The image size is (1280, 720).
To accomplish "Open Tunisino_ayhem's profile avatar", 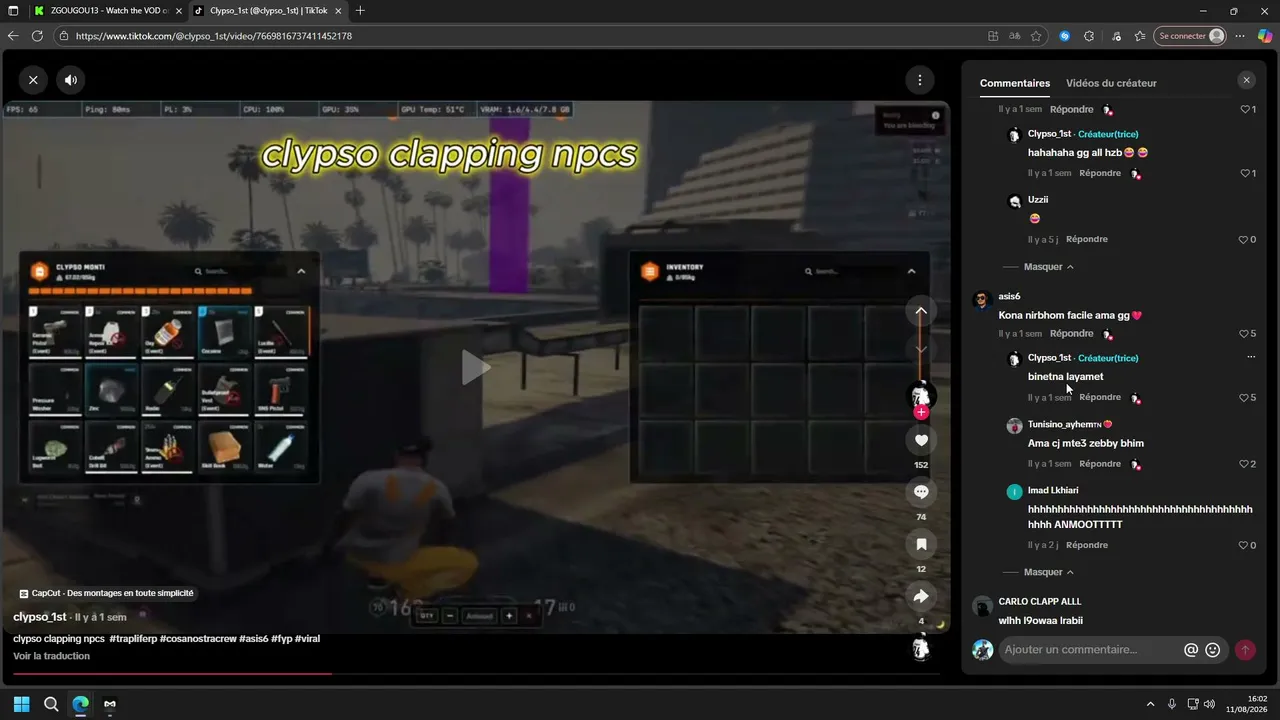I will pos(1014,425).
